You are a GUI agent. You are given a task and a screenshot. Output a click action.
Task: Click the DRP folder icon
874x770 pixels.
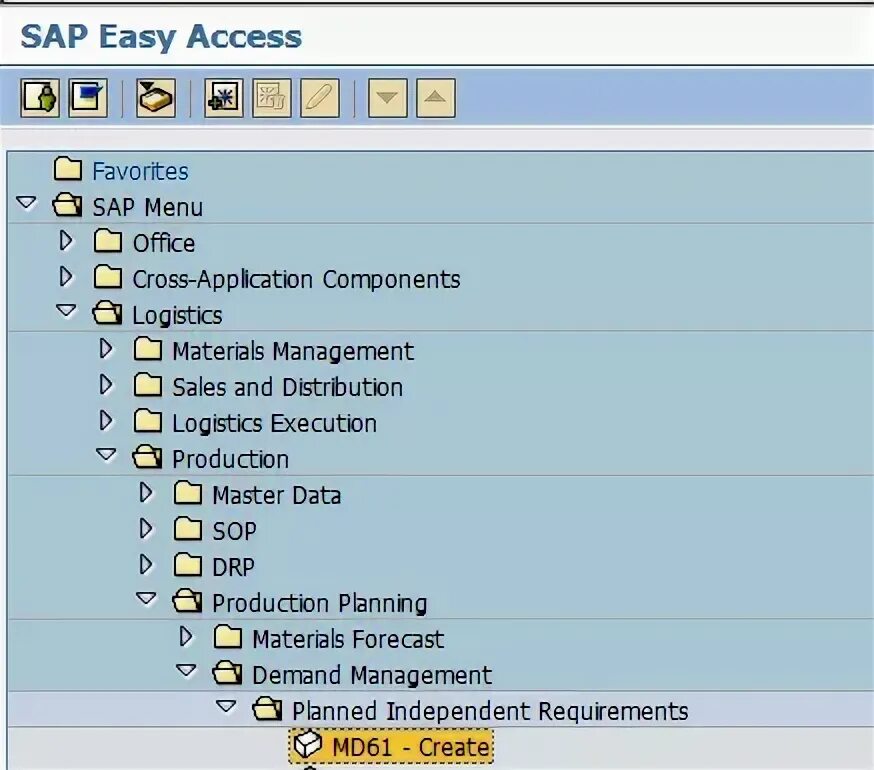pyautogui.click(x=188, y=565)
